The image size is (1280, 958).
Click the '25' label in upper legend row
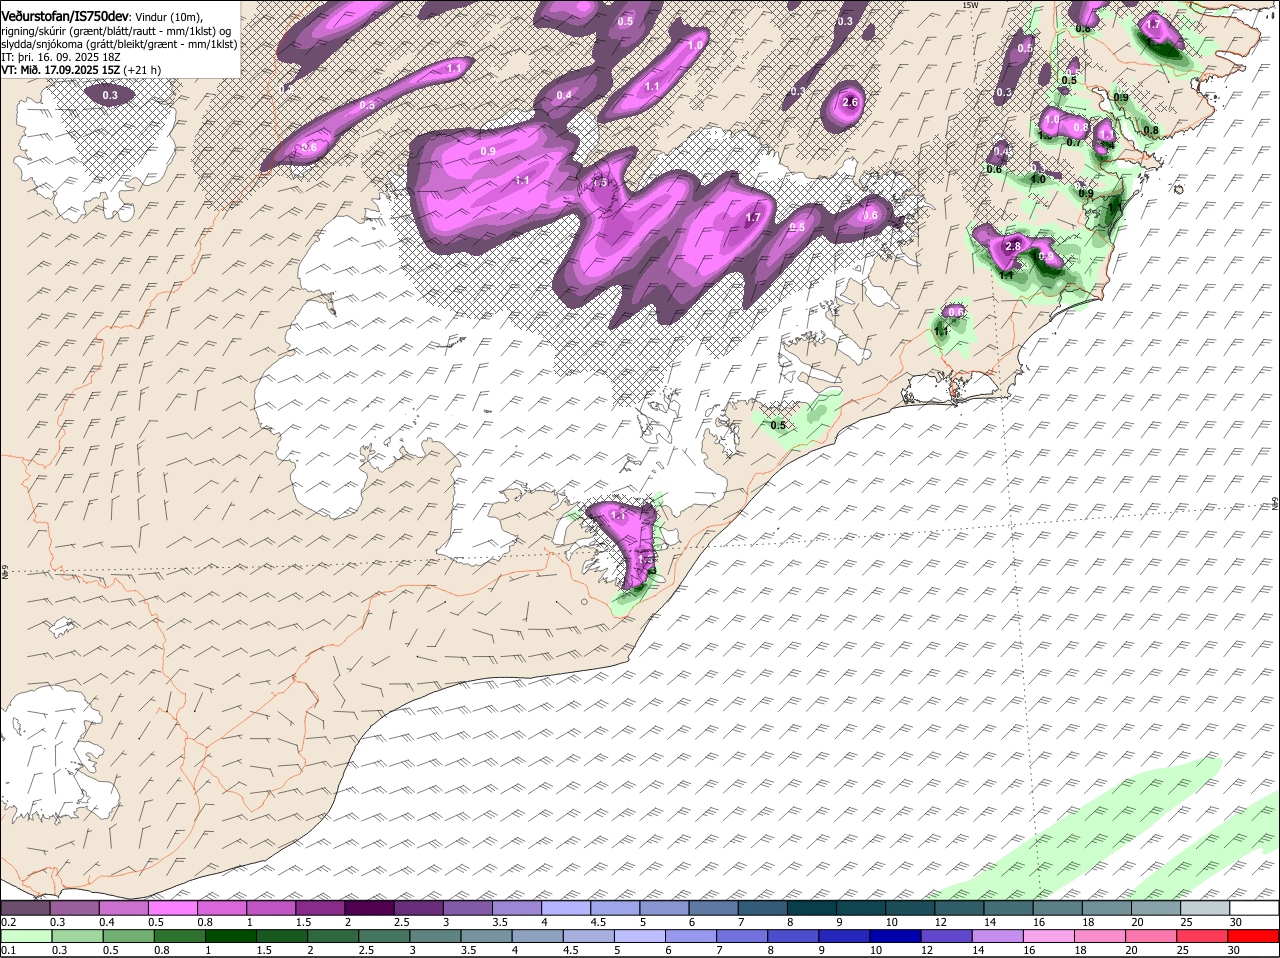pyautogui.click(x=1187, y=922)
